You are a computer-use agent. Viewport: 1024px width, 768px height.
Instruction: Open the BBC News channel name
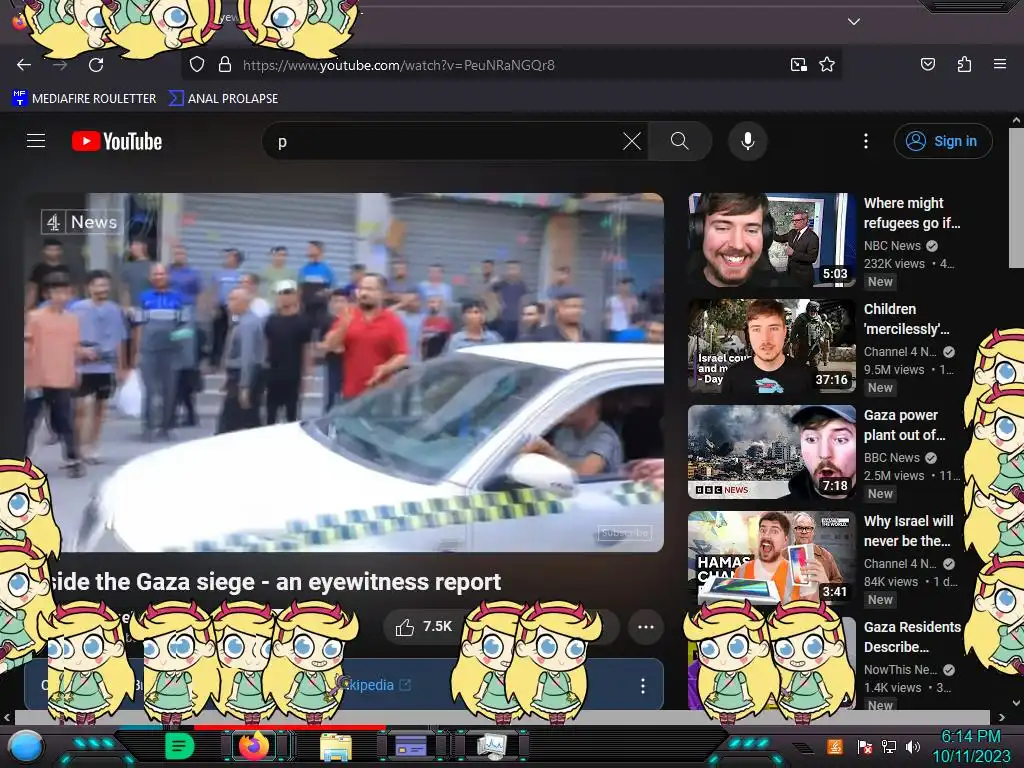891,458
